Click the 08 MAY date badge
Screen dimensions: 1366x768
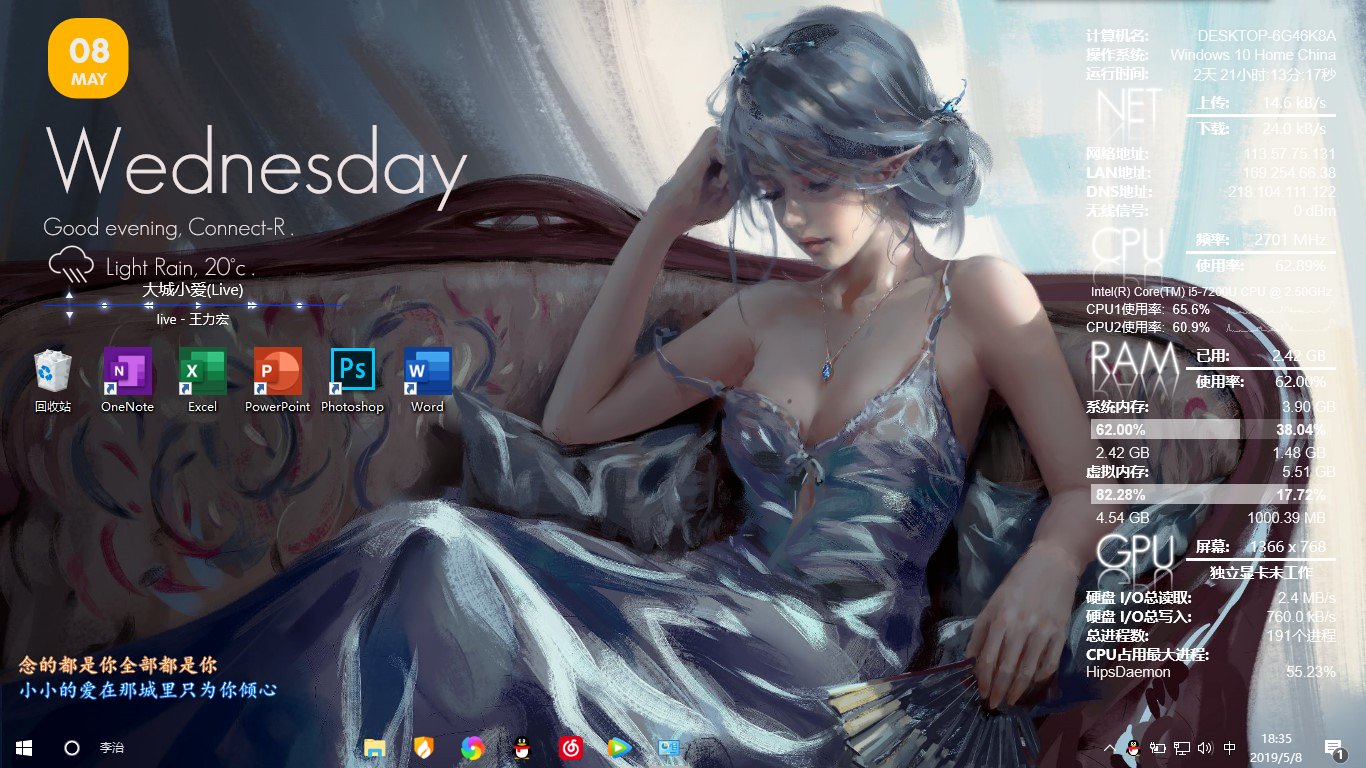click(x=89, y=59)
